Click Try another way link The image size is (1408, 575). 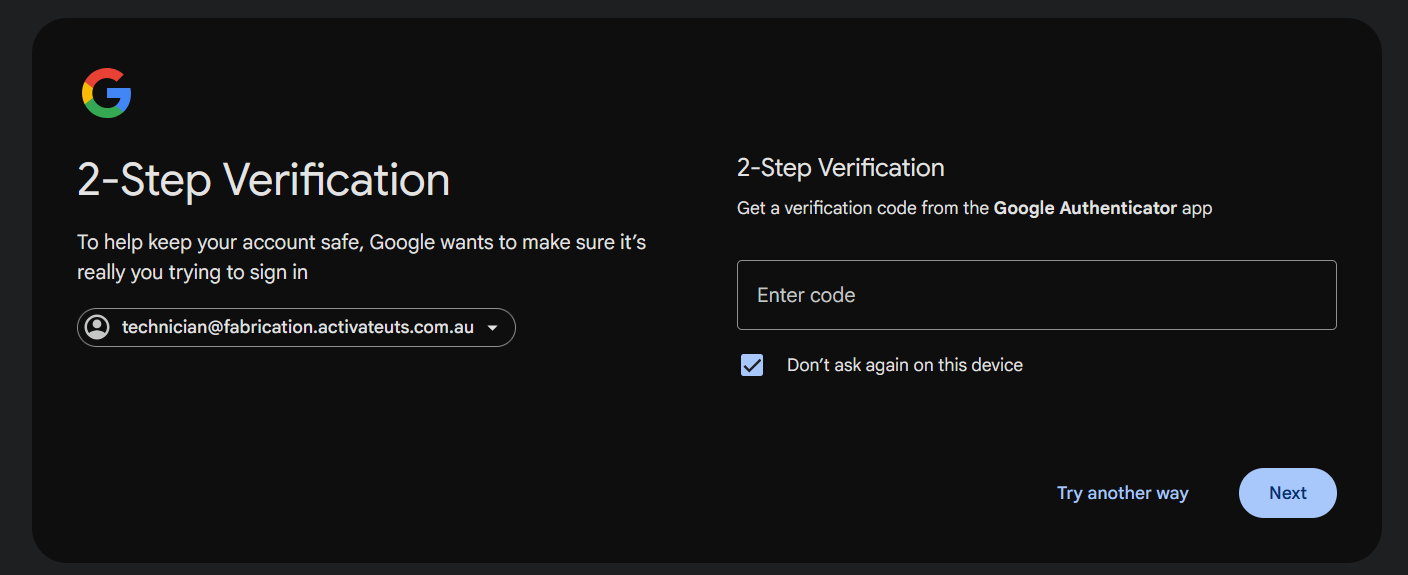1122,493
